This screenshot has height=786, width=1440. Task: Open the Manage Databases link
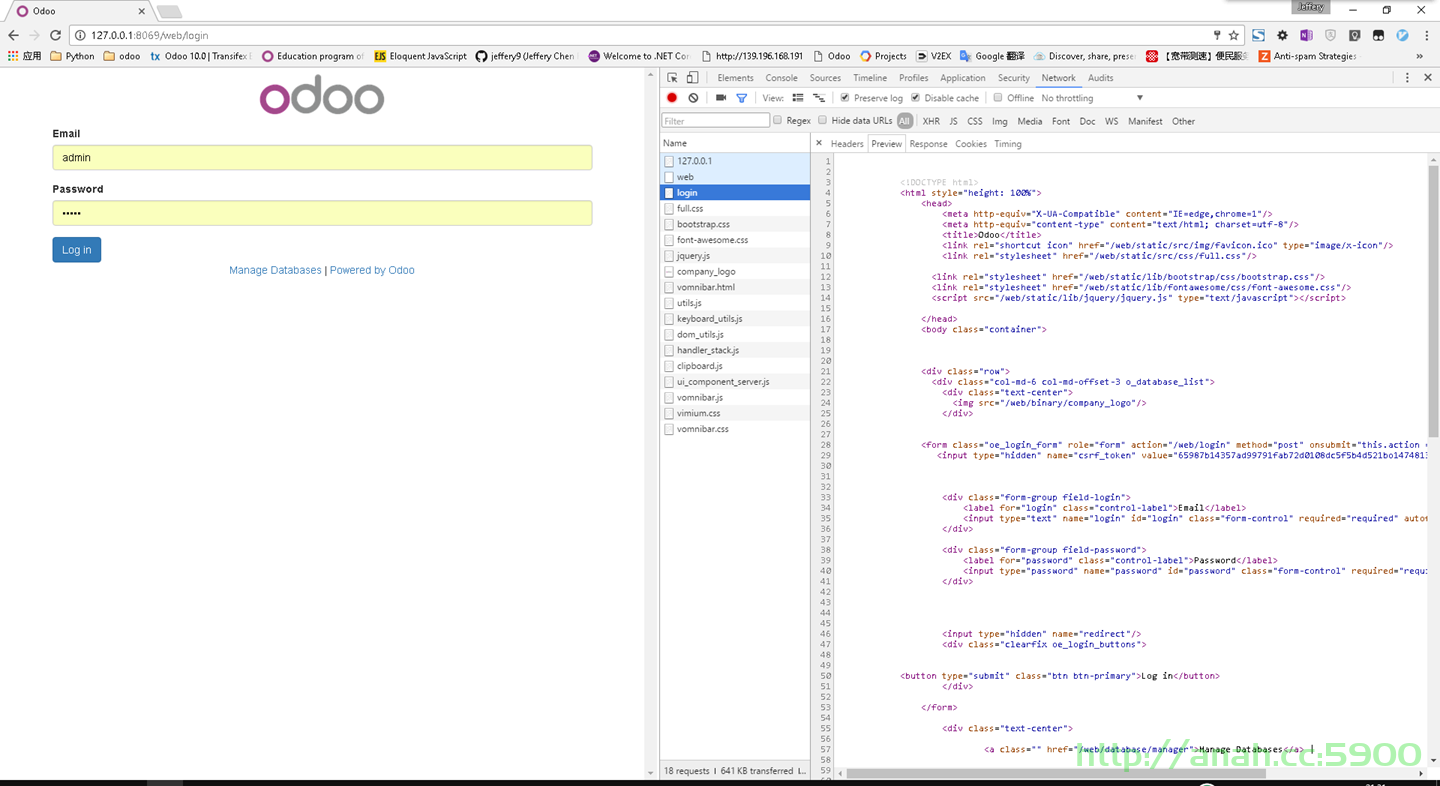click(x=275, y=270)
